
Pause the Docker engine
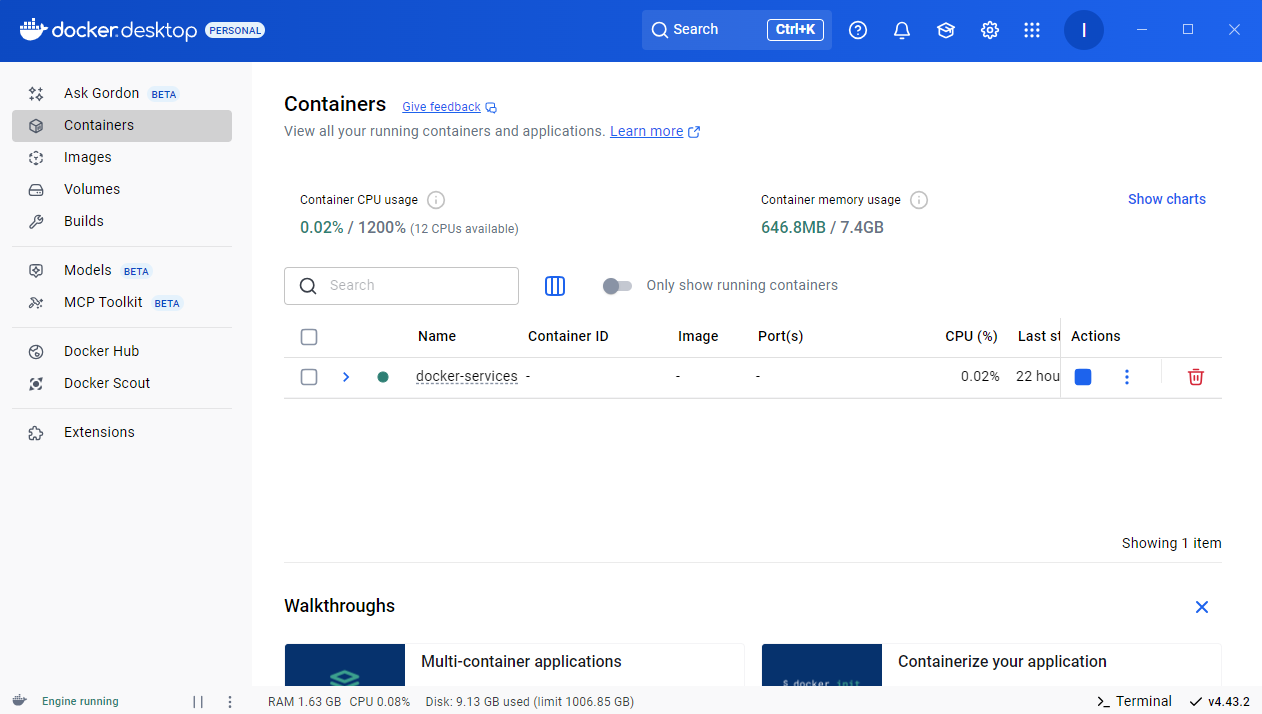198,701
